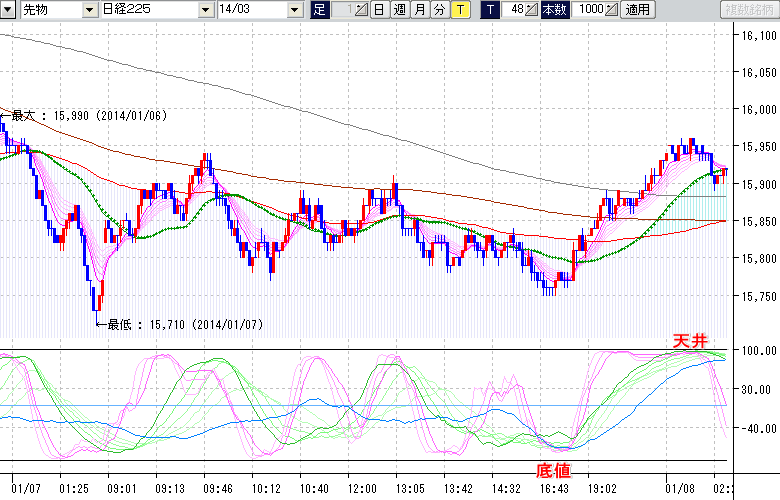Toggle the yellow T tick chart button
Screen dimensions: 780x500
459,10
